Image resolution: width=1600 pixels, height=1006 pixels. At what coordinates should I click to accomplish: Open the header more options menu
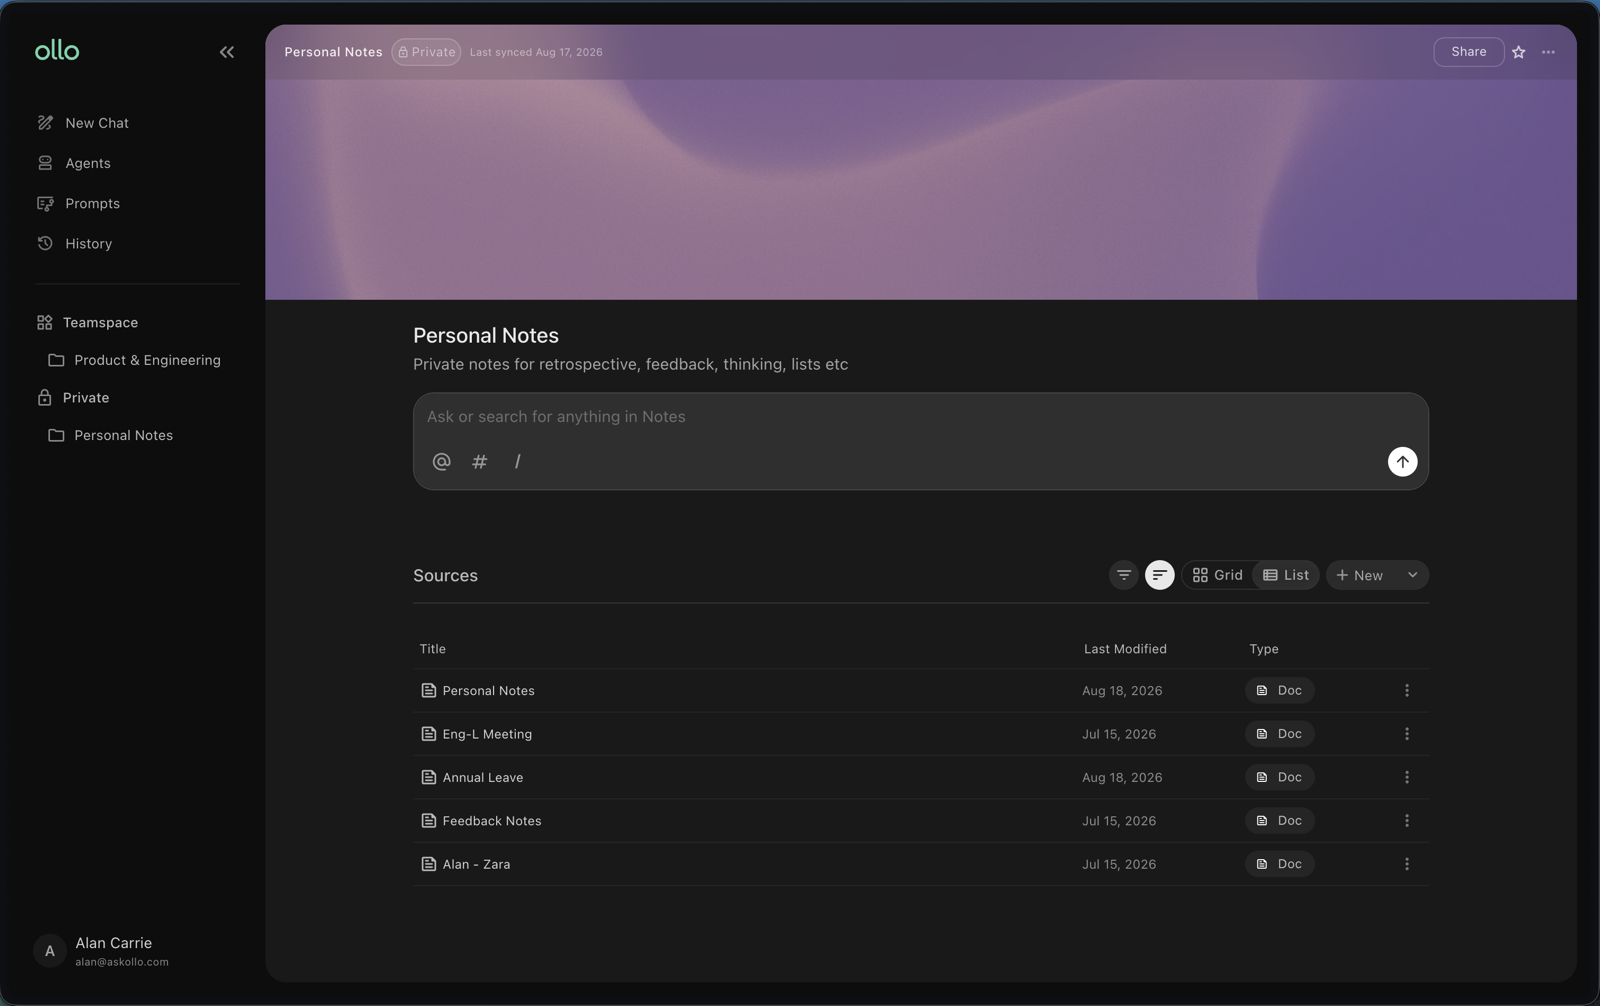[x=1548, y=52]
